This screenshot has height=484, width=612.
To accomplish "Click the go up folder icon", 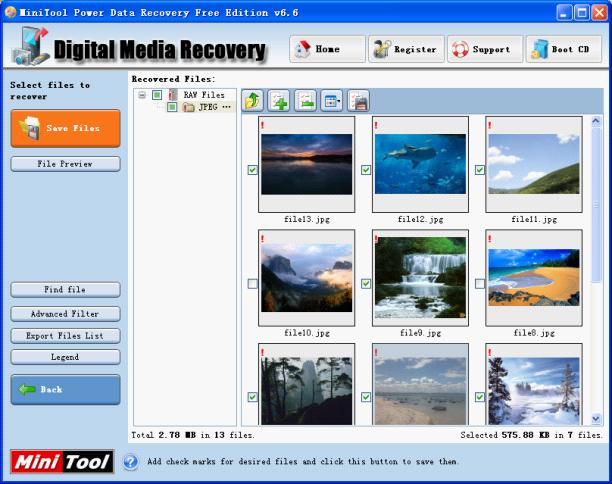I will pyautogui.click(x=253, y=101).
